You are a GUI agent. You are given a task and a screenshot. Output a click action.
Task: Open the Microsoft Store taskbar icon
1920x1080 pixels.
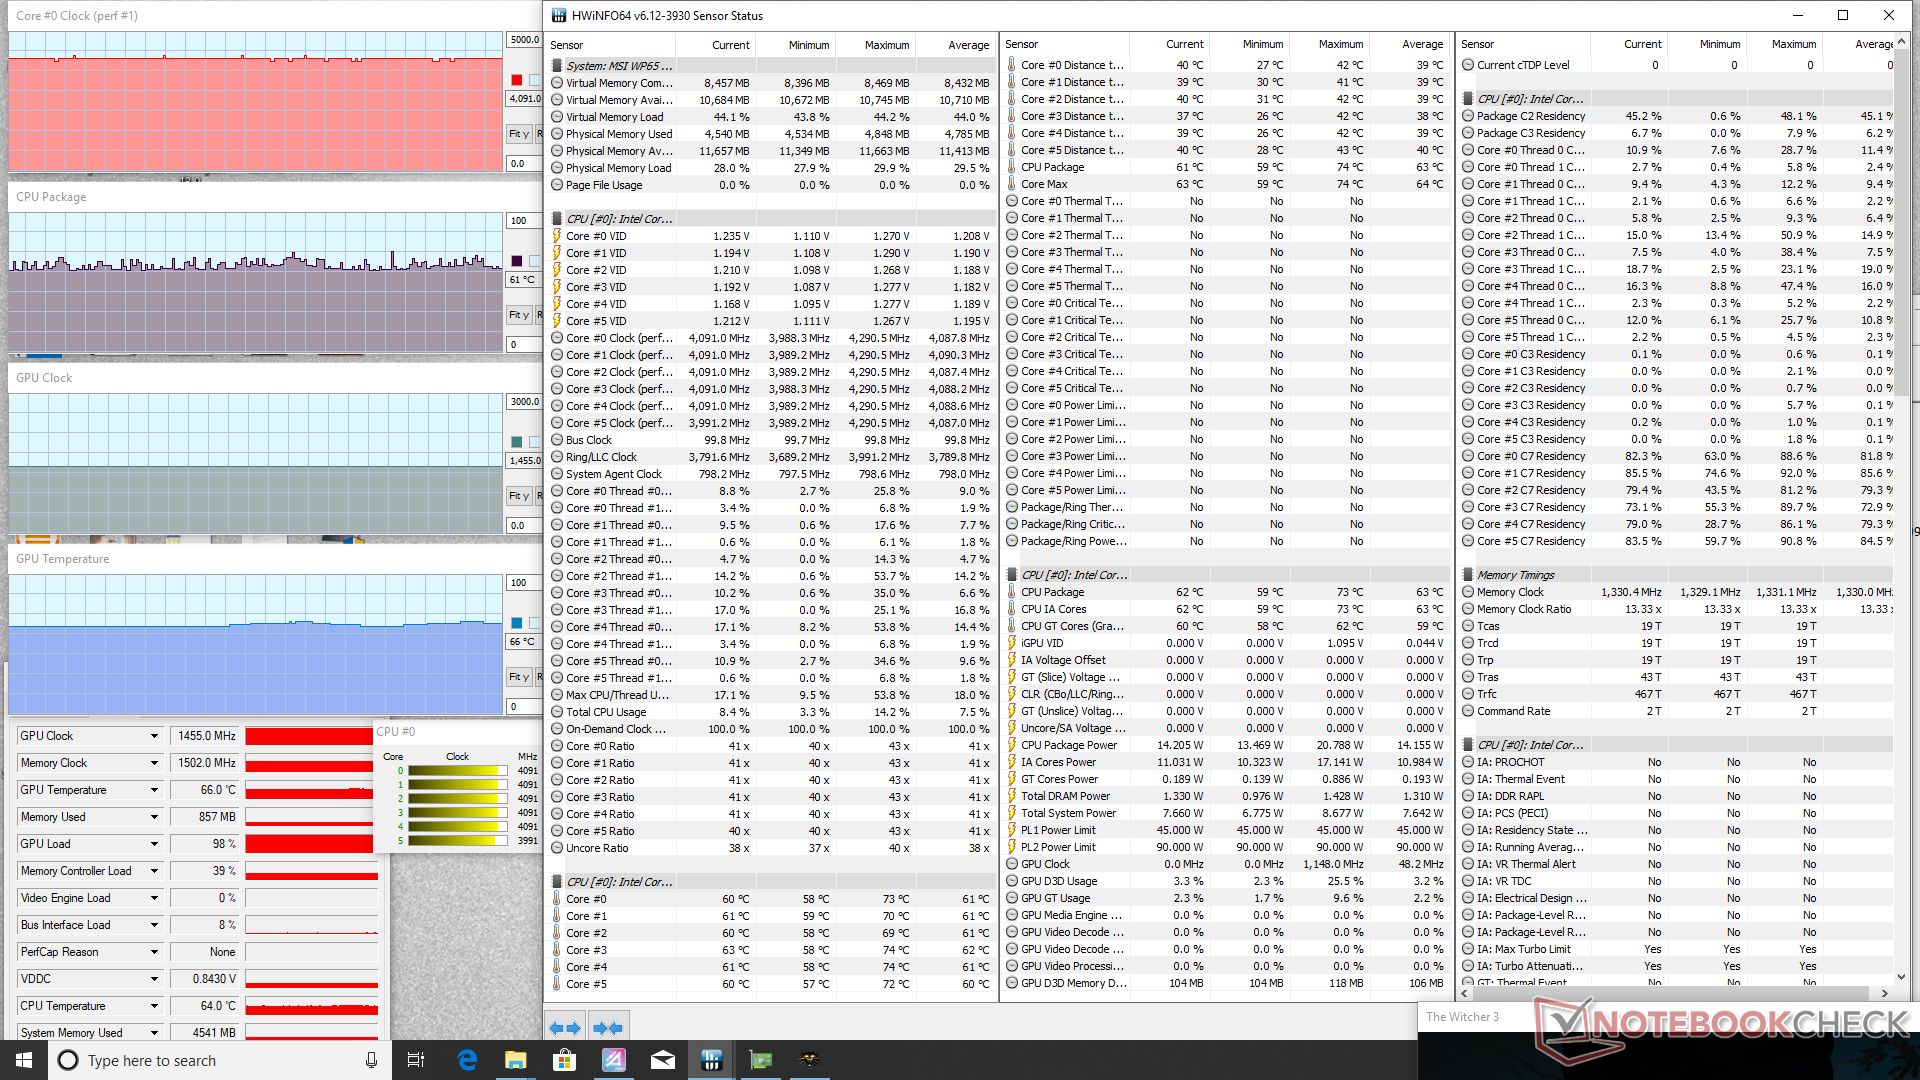[x=565, y=1060]
